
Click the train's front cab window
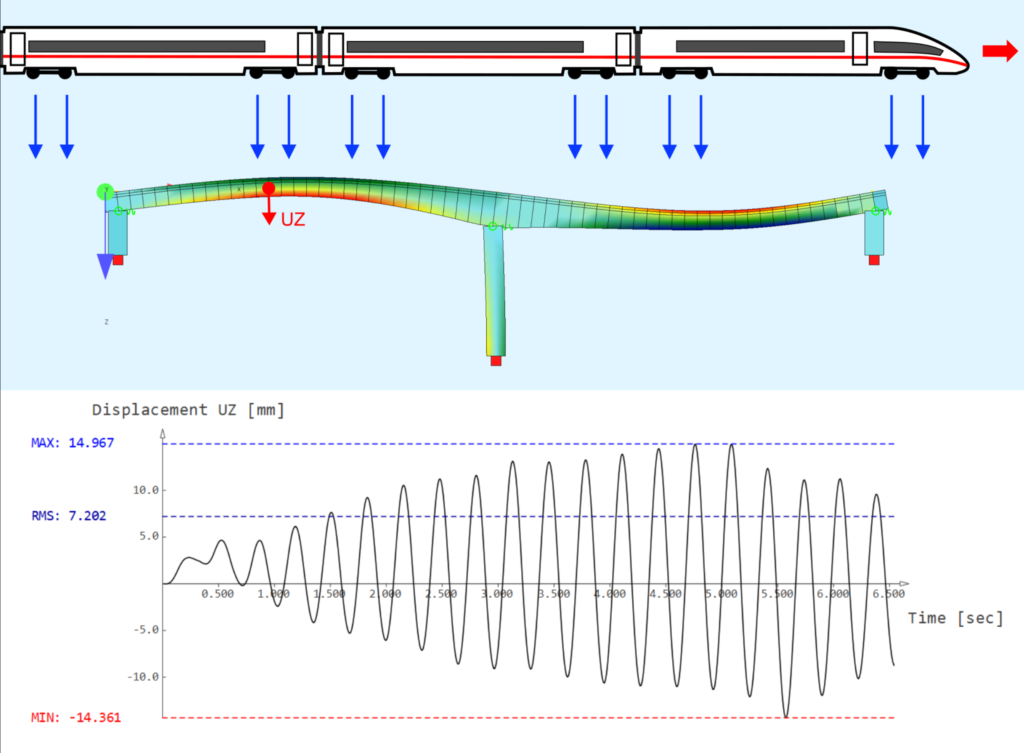(907, 47)
